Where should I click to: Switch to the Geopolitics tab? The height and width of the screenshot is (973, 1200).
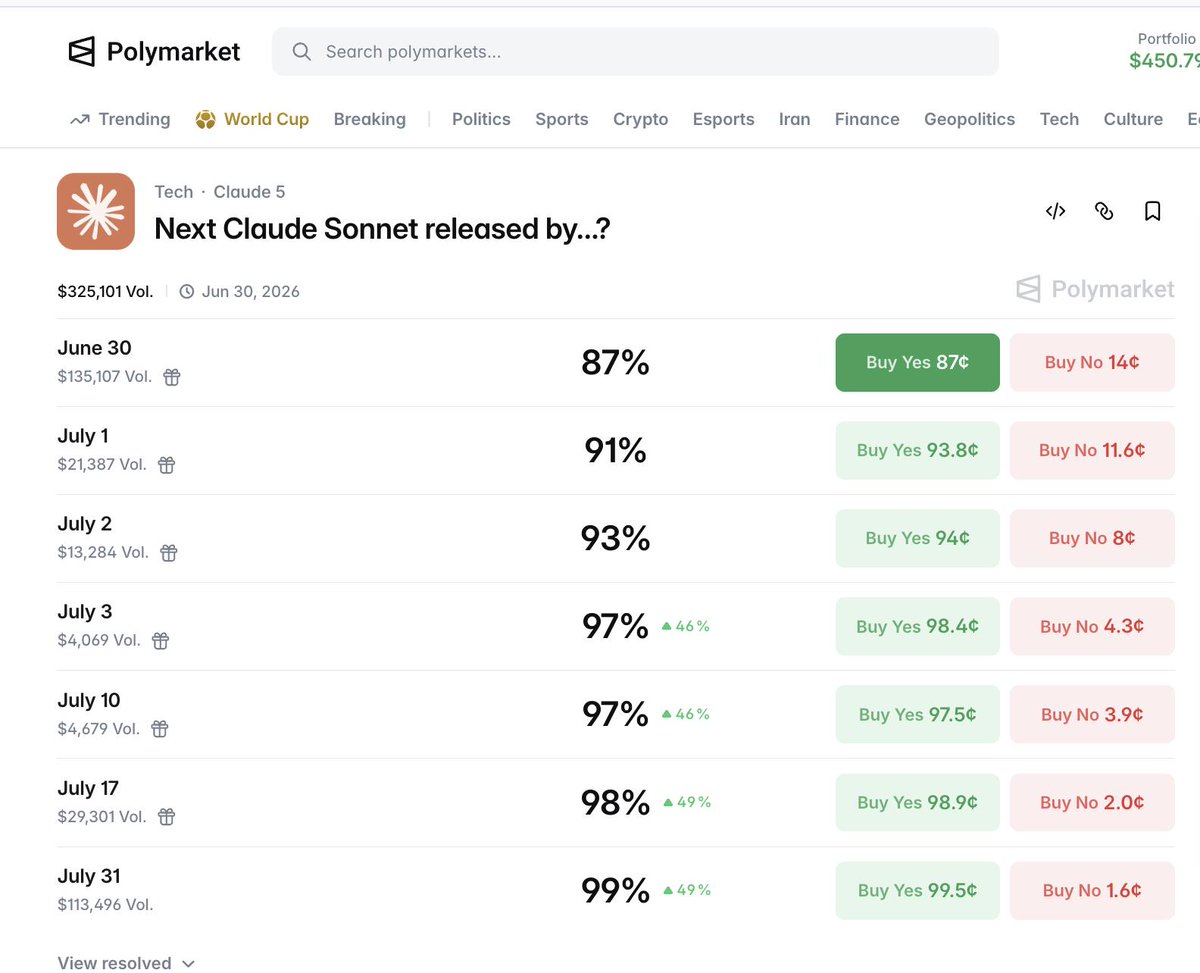[x=969, y=119]
